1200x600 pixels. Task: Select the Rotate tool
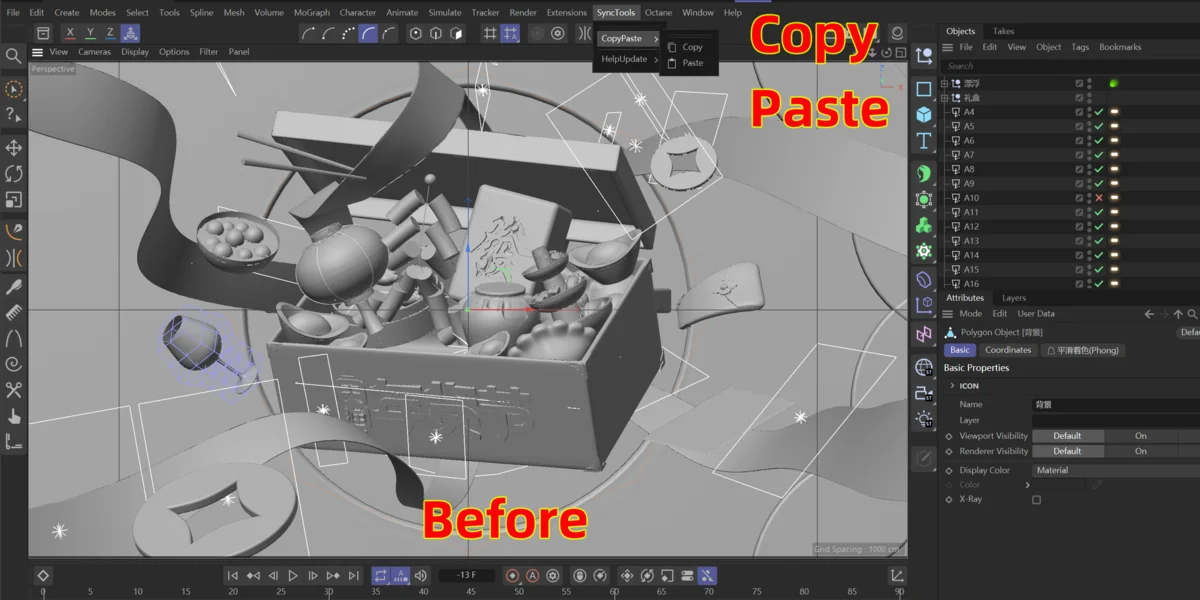(x=14, y=172)
